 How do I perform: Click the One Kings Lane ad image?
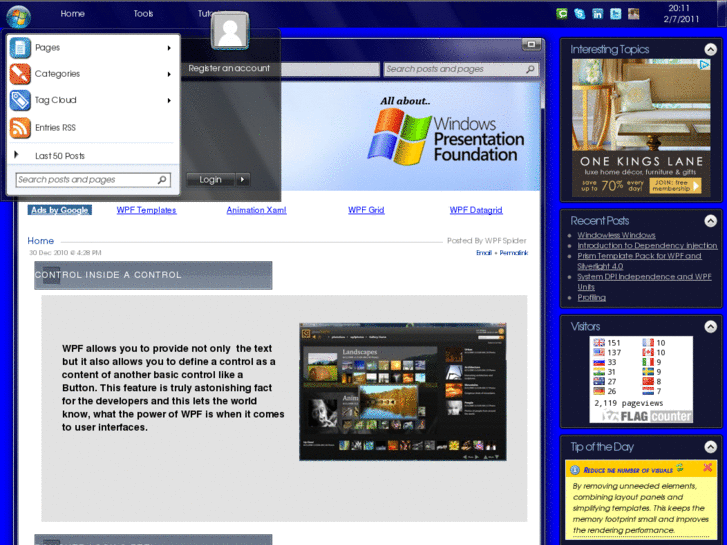pyautogui.click(x=641, y=128)
